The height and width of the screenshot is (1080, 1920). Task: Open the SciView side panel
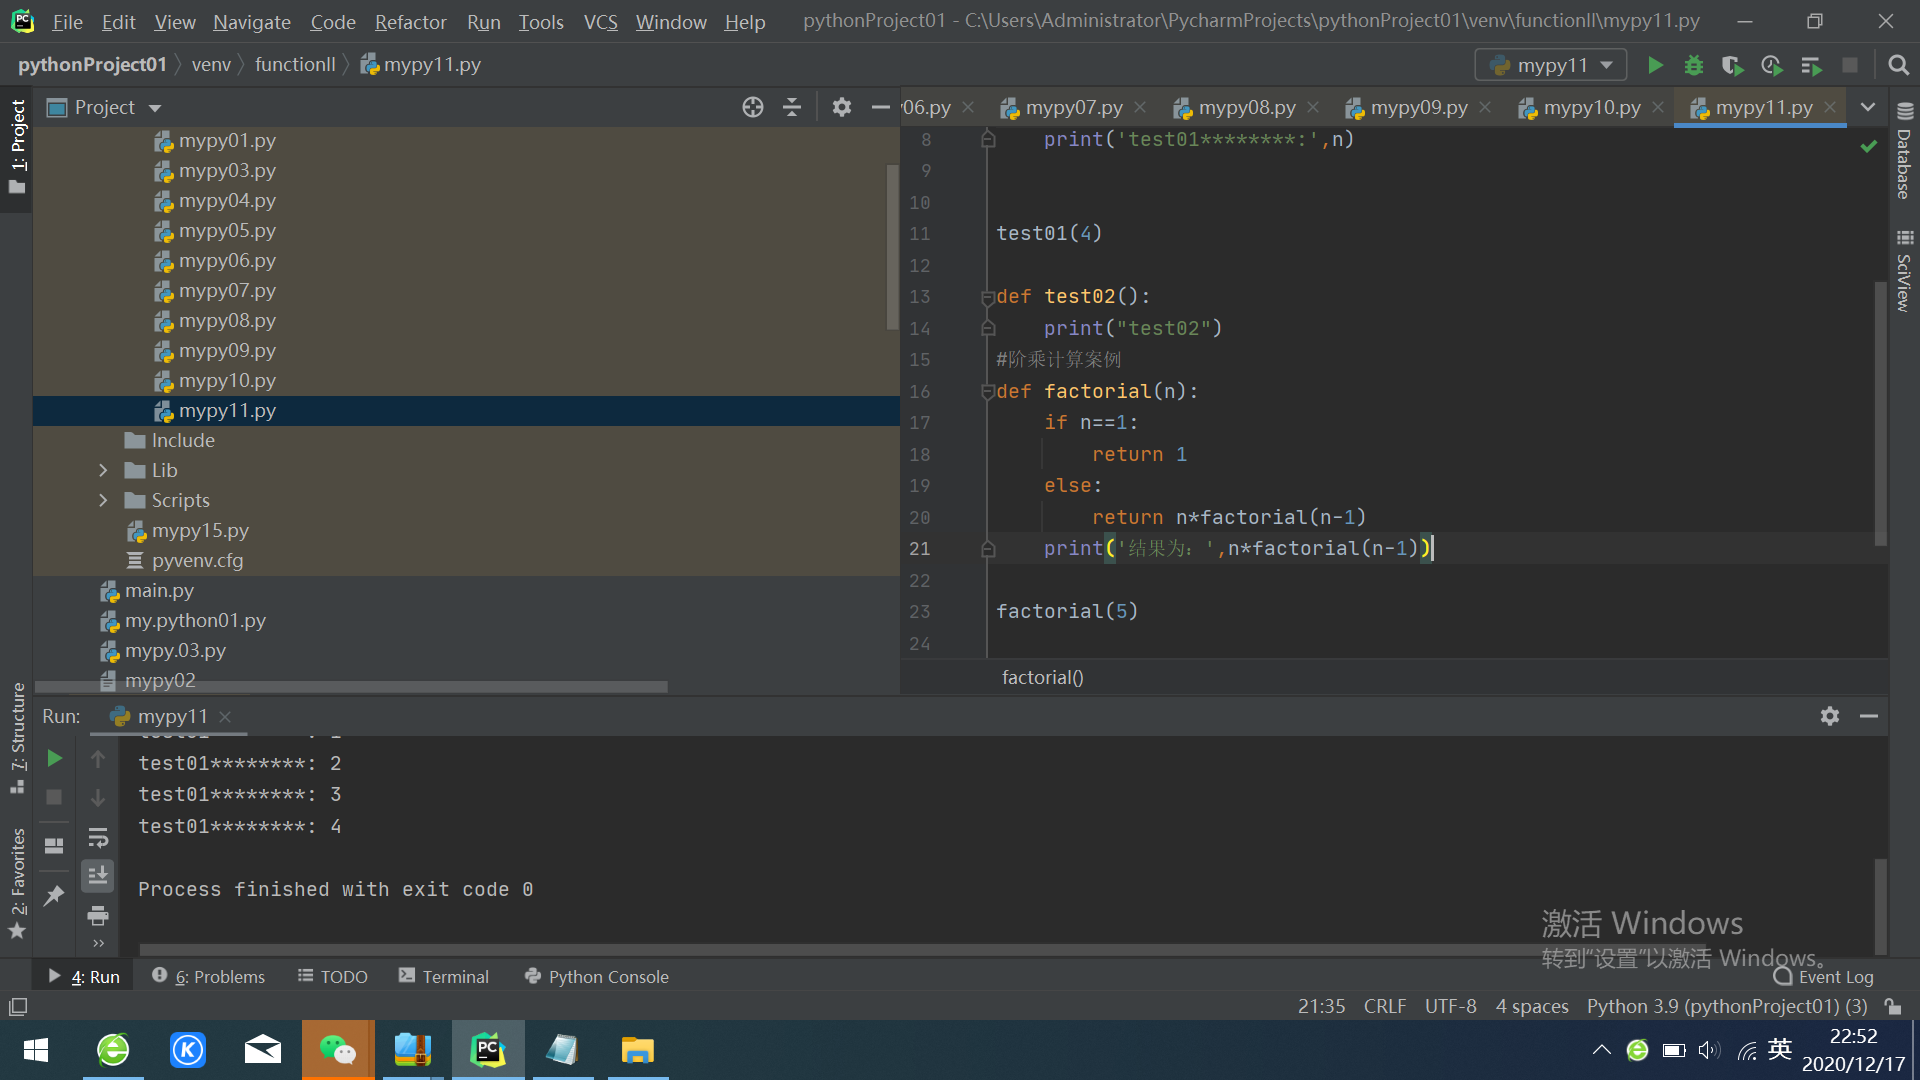tap(1904, 271)
